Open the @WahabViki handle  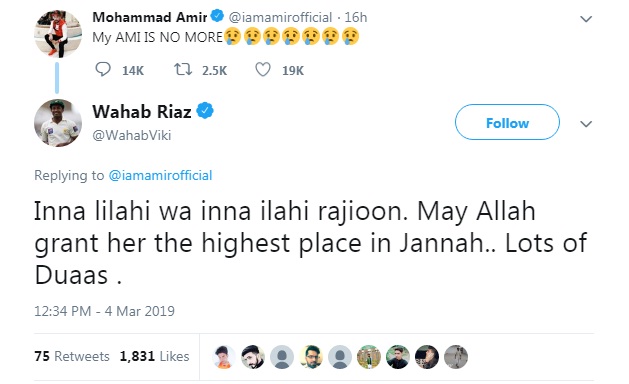(132, 135)
